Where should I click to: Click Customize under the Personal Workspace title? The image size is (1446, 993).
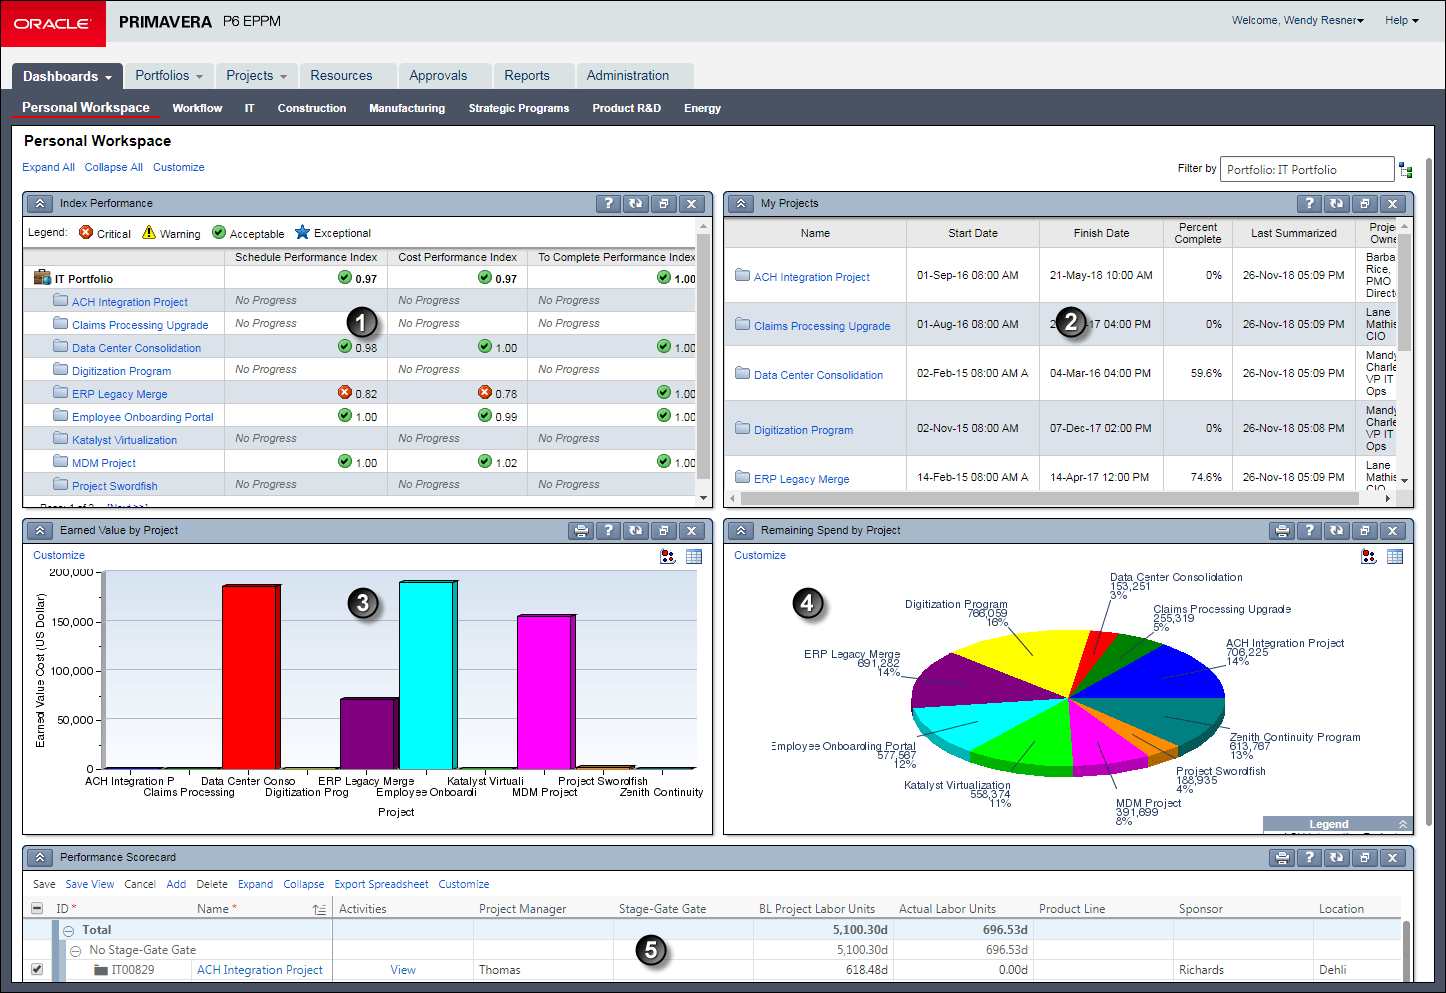click(x=178, y=167)
